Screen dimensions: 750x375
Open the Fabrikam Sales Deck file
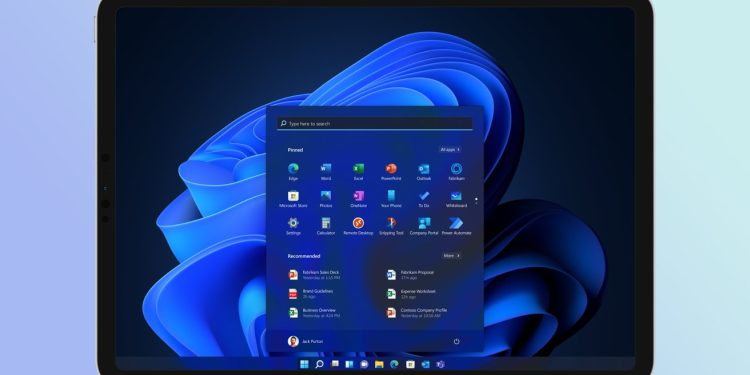click(x=314, y=275)
